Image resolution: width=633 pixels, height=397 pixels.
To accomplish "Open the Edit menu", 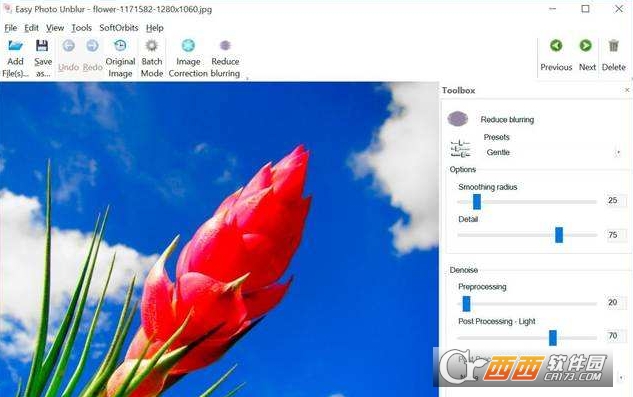I will pos(31,28).
